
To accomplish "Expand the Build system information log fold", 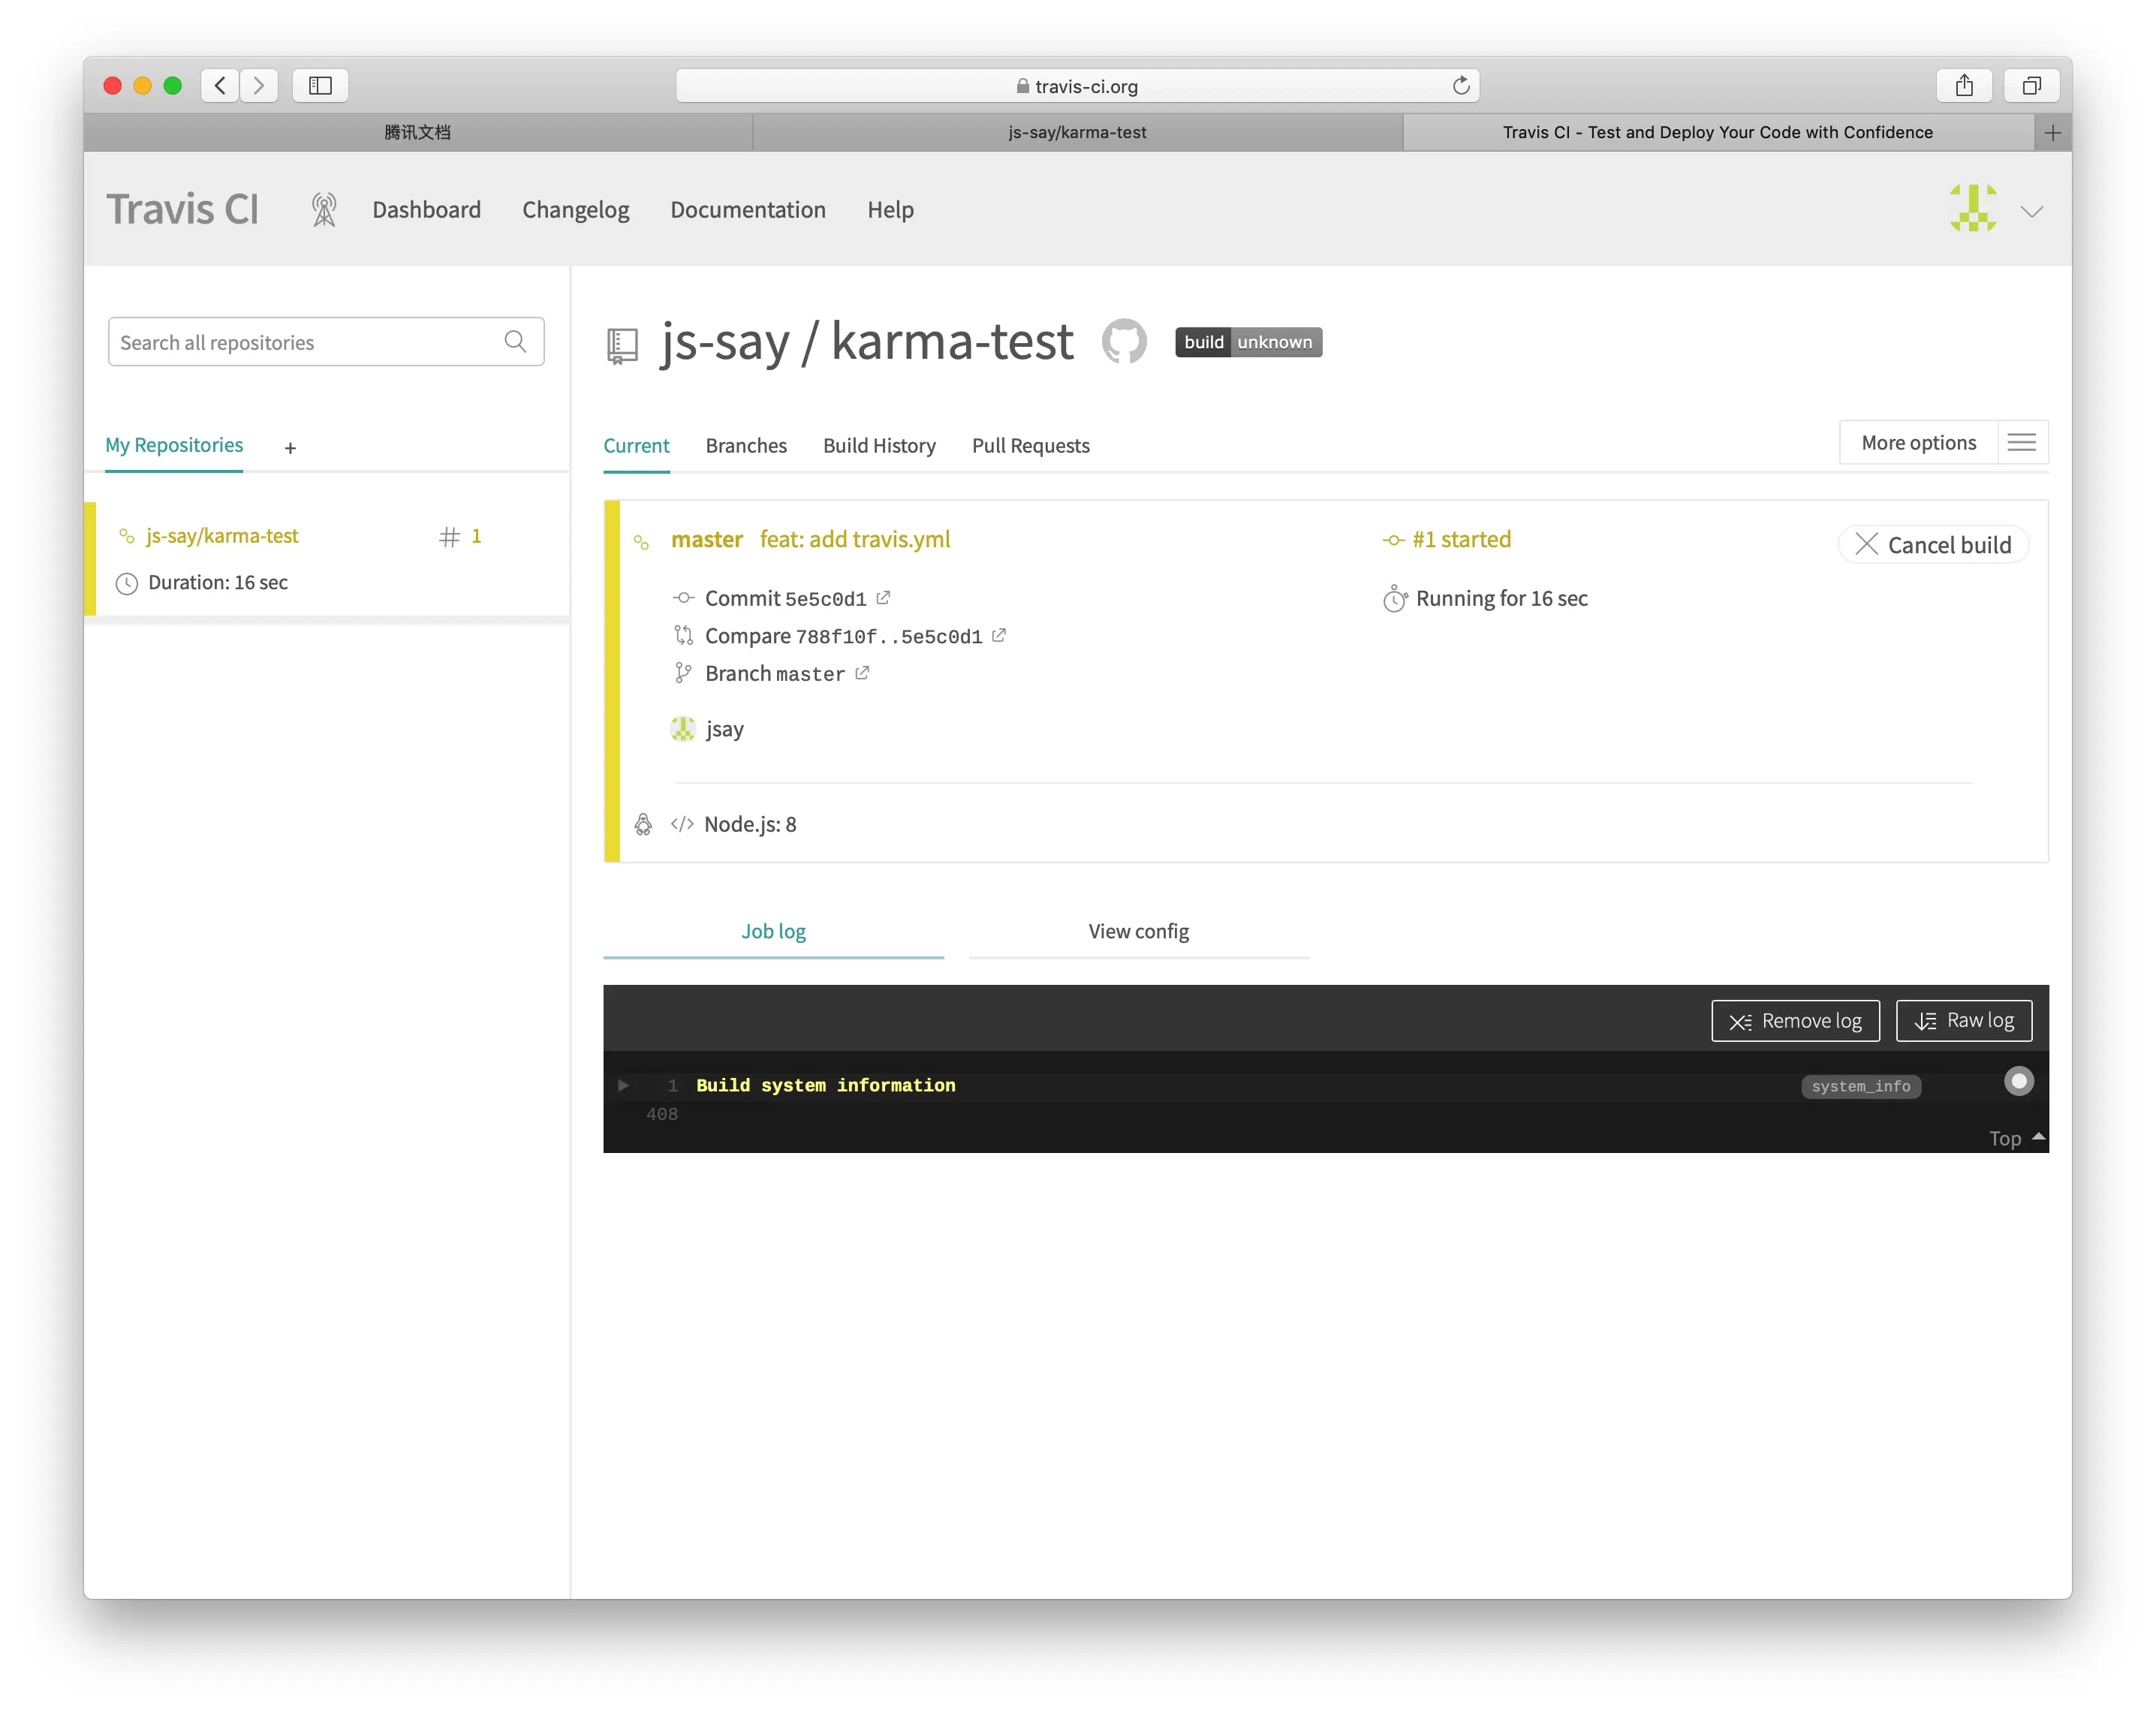I will point(623,1085).
